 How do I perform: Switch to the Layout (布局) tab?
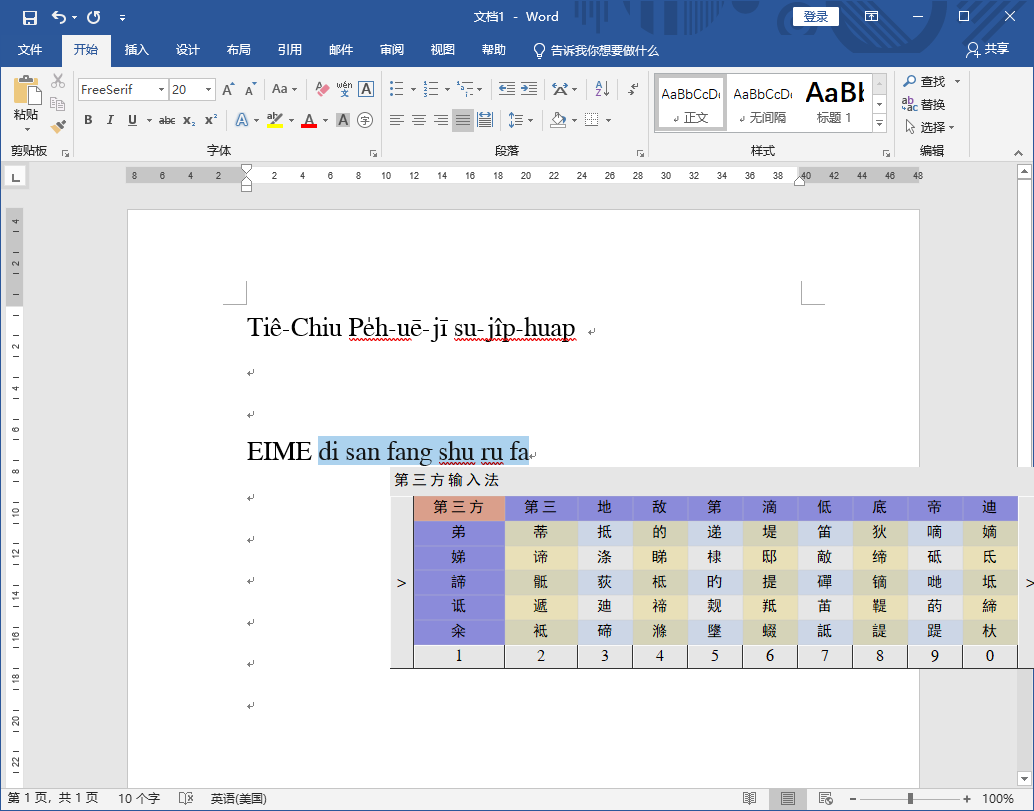point(238,50)
